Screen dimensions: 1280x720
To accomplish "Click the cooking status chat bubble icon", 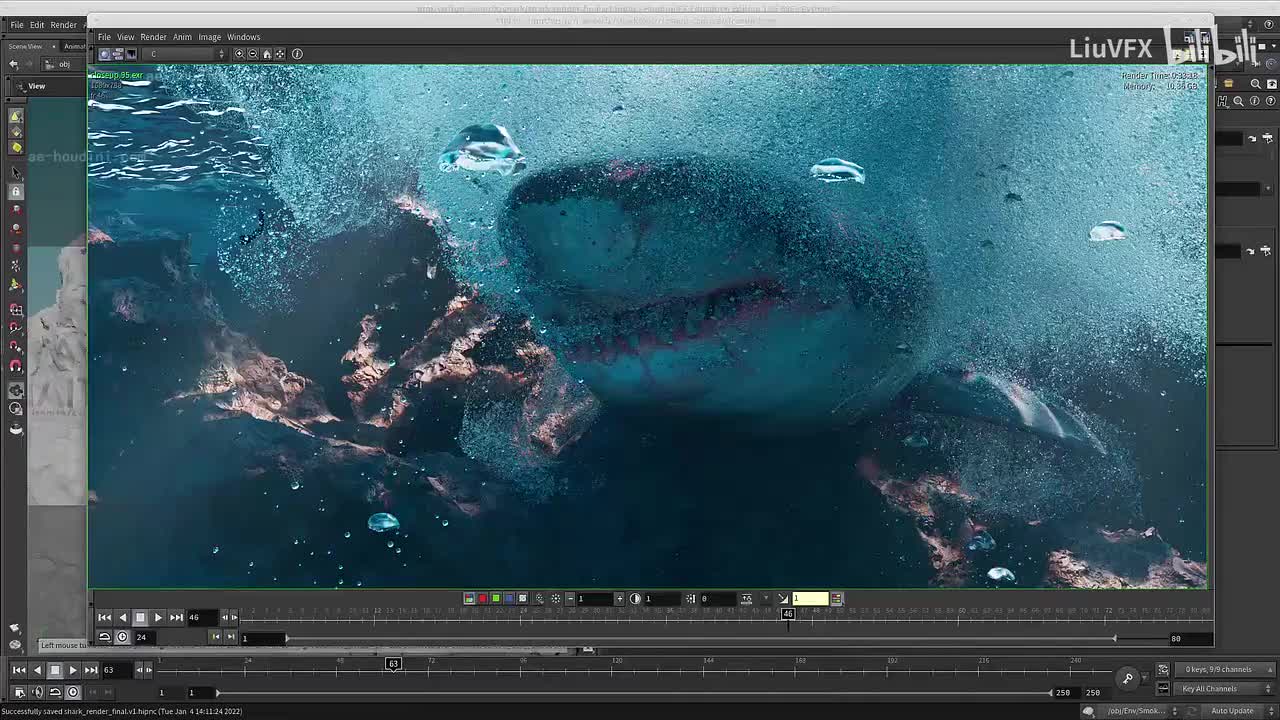I will click(x=1088, y=711).
